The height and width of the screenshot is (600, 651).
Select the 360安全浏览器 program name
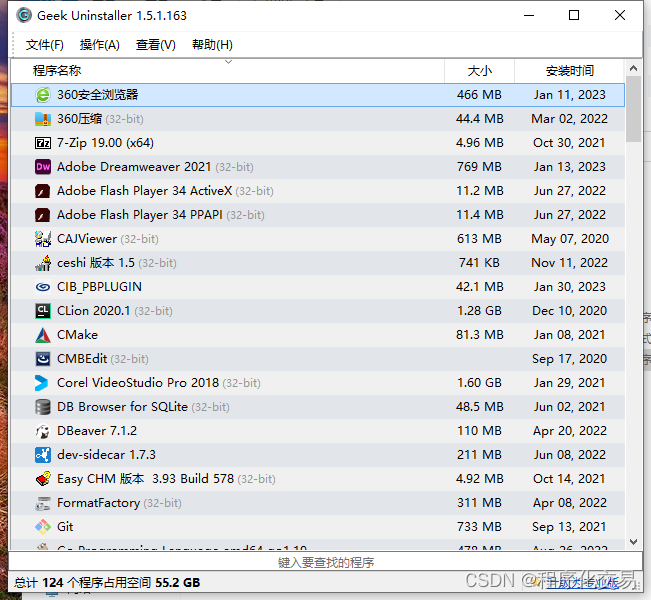pyautogui.click(x=98, y=95)
